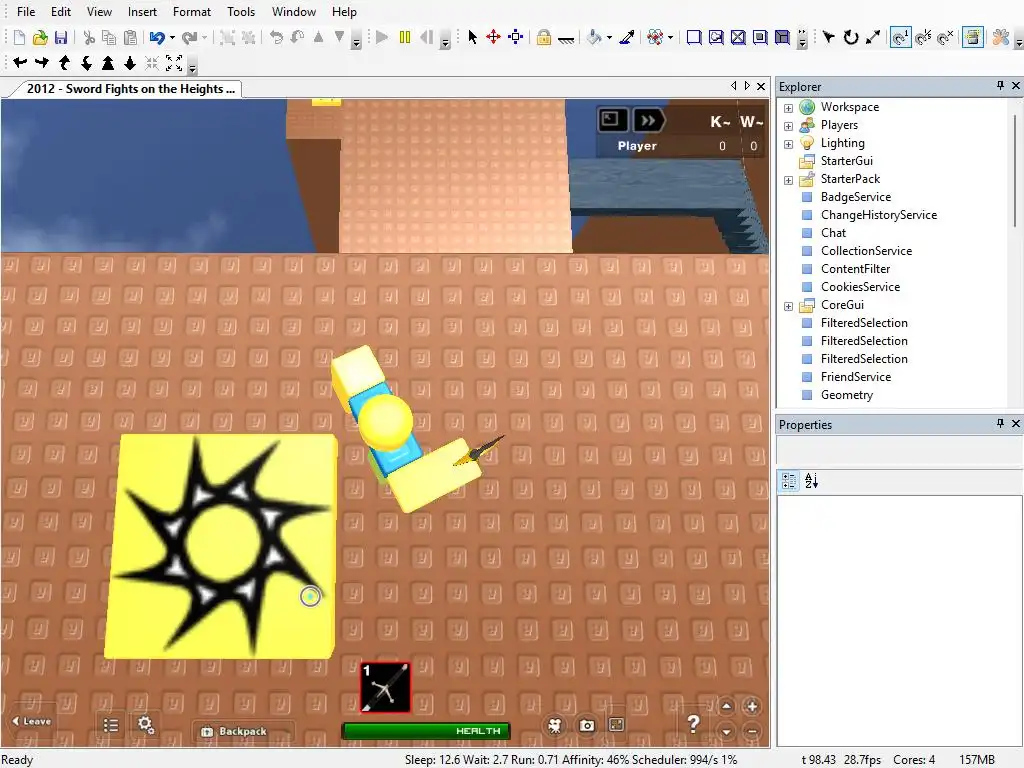Select the paint bucket Fill tool
This screenshot has width=1024, height=768.
tap(594, 37)
